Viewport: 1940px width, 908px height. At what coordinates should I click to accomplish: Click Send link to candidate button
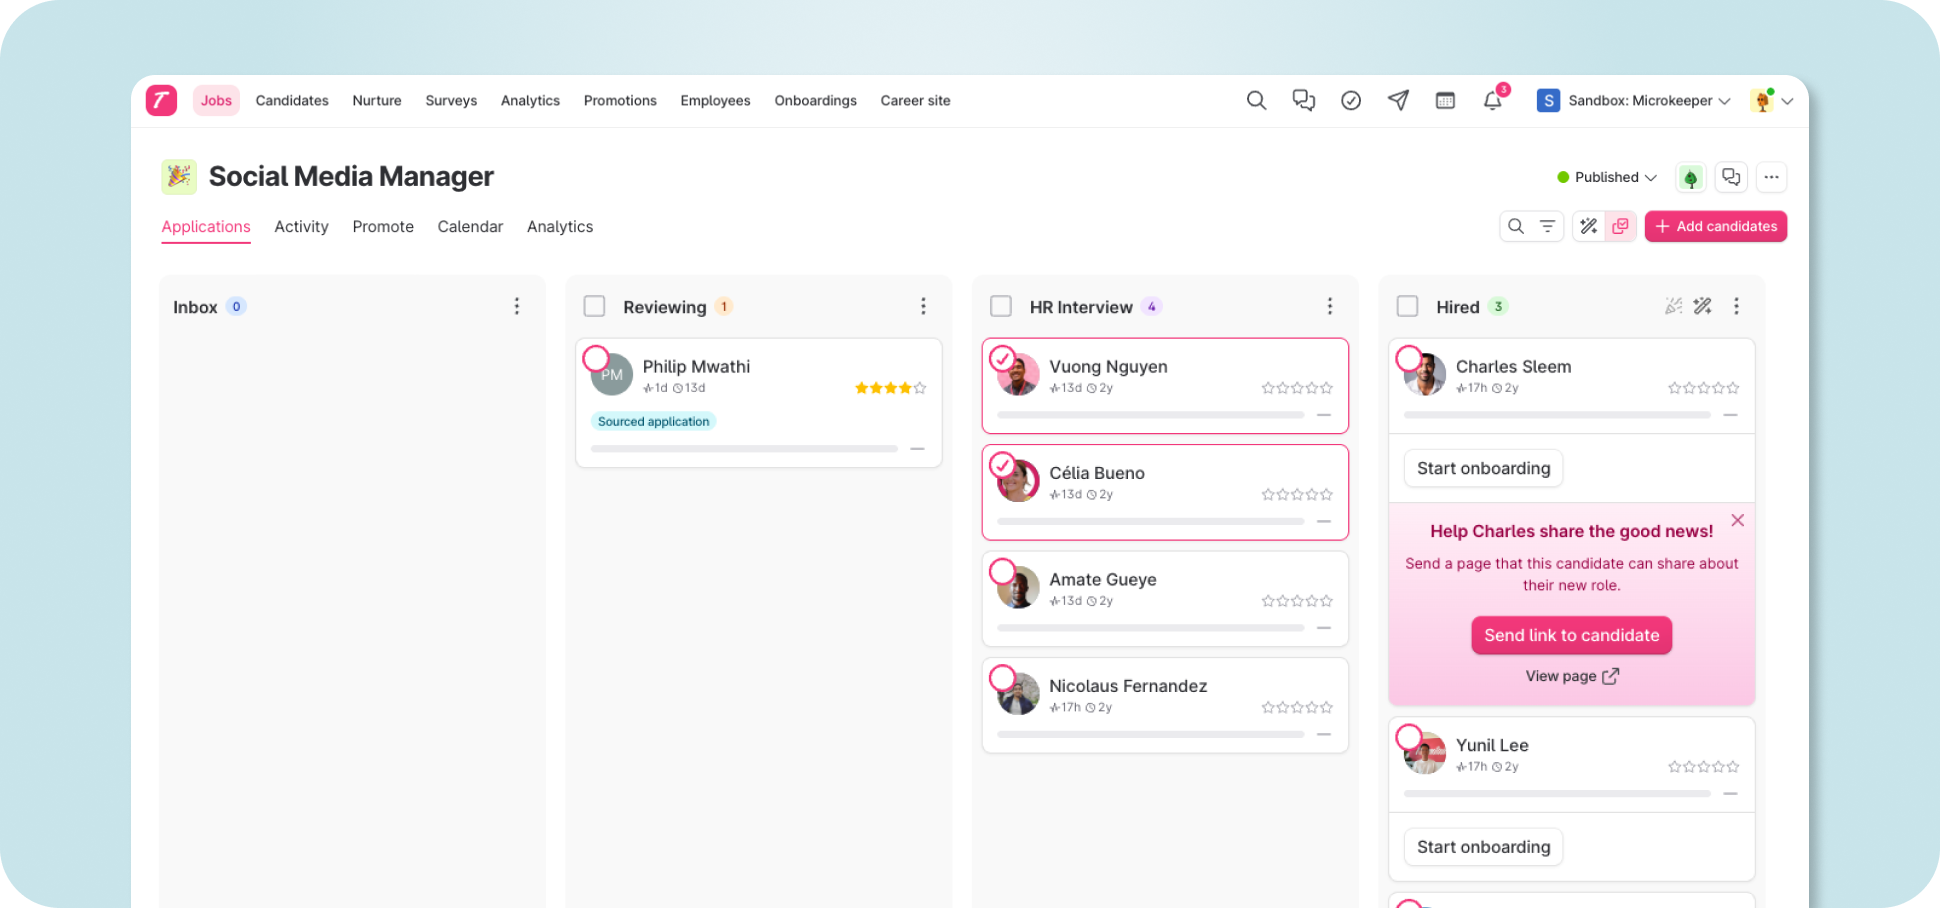pos(1572,635)
